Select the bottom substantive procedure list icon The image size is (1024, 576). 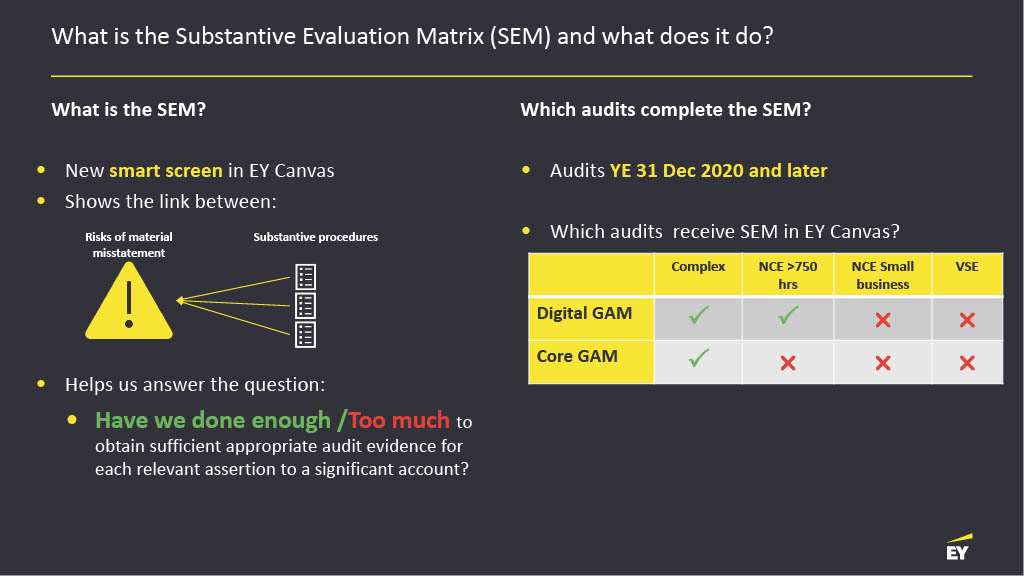point(306,334)
